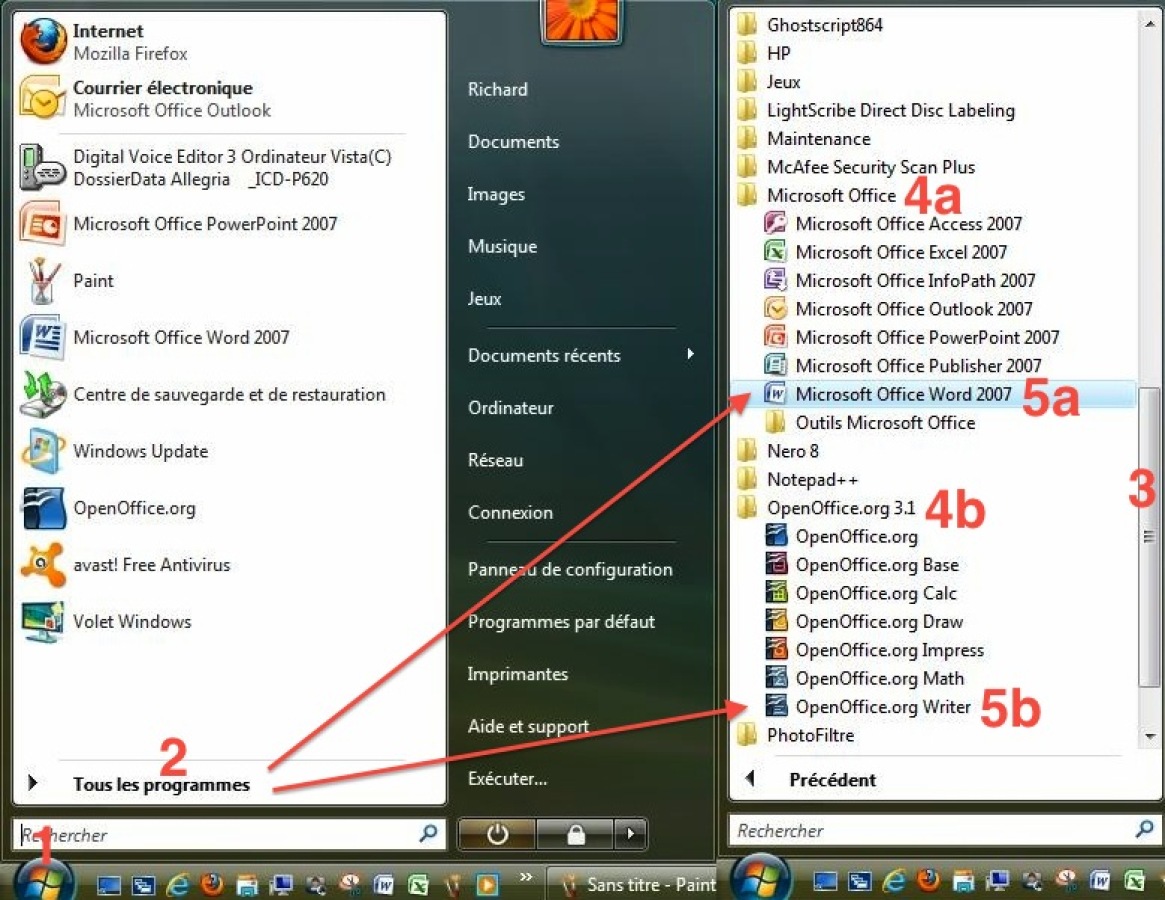This screenshot has height=900, width=1165.
Task: Open the Microsoft Office Publisher 2007 icon
Action: [775, 365]
